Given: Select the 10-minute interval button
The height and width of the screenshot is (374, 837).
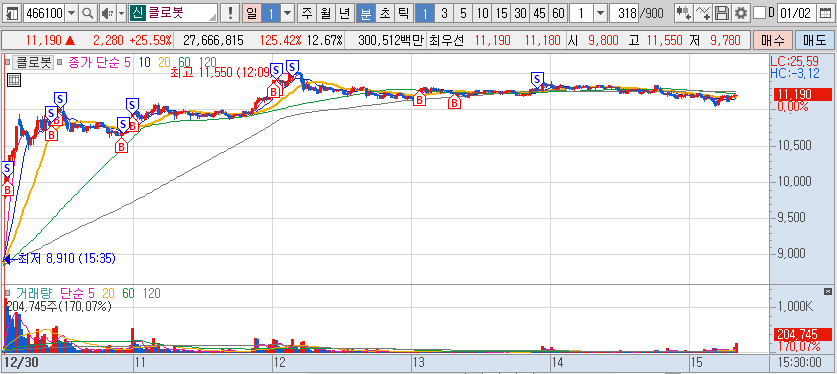Looking at the screenshot, I should 482,13.
